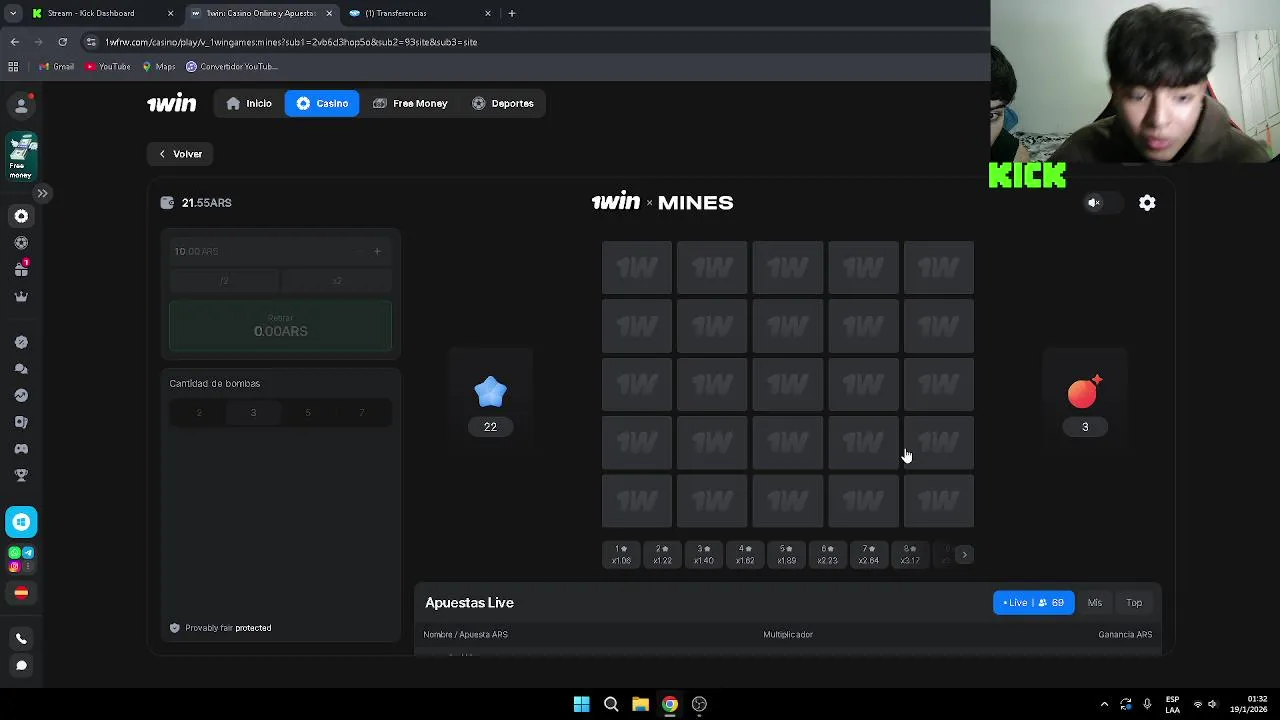Change language via the Spanish flag icon
The image size is (1280, 720).
21,592
